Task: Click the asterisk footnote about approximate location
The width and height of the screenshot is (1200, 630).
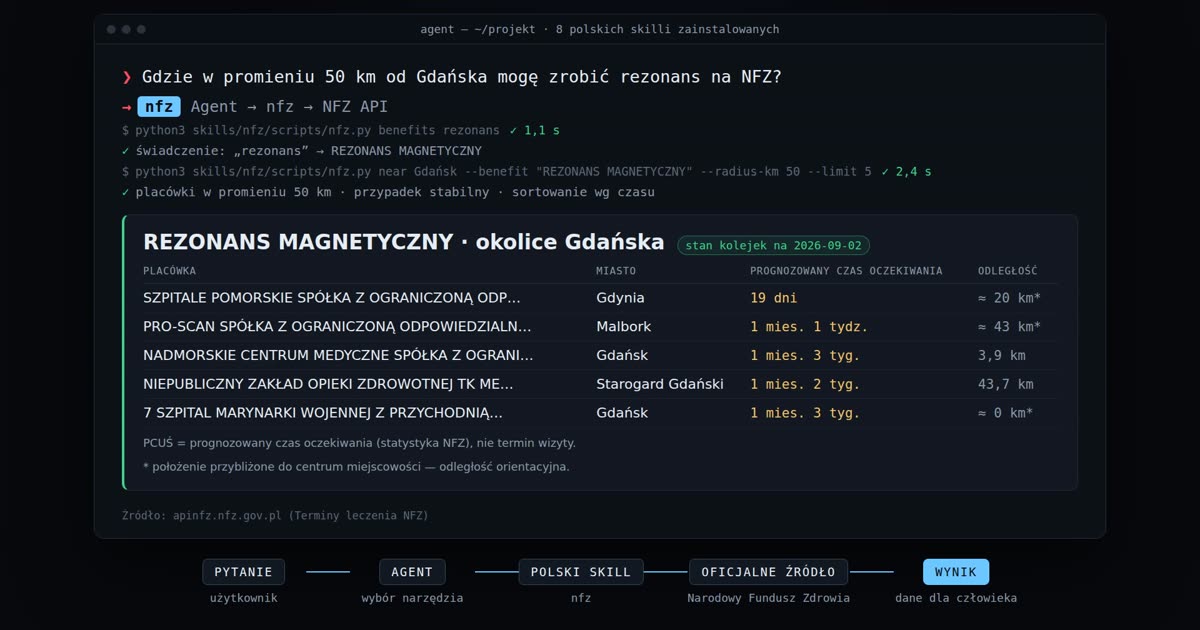Action: (356, 466)
